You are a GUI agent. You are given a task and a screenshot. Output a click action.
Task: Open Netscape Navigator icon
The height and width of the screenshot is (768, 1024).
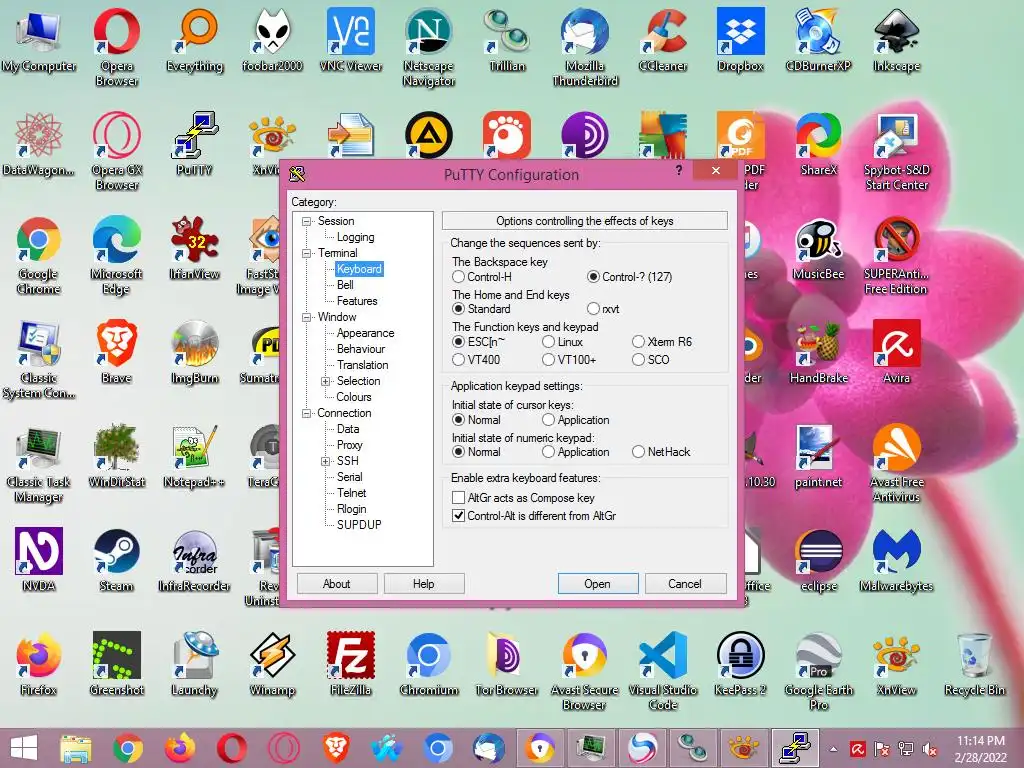tap(429, 47)
